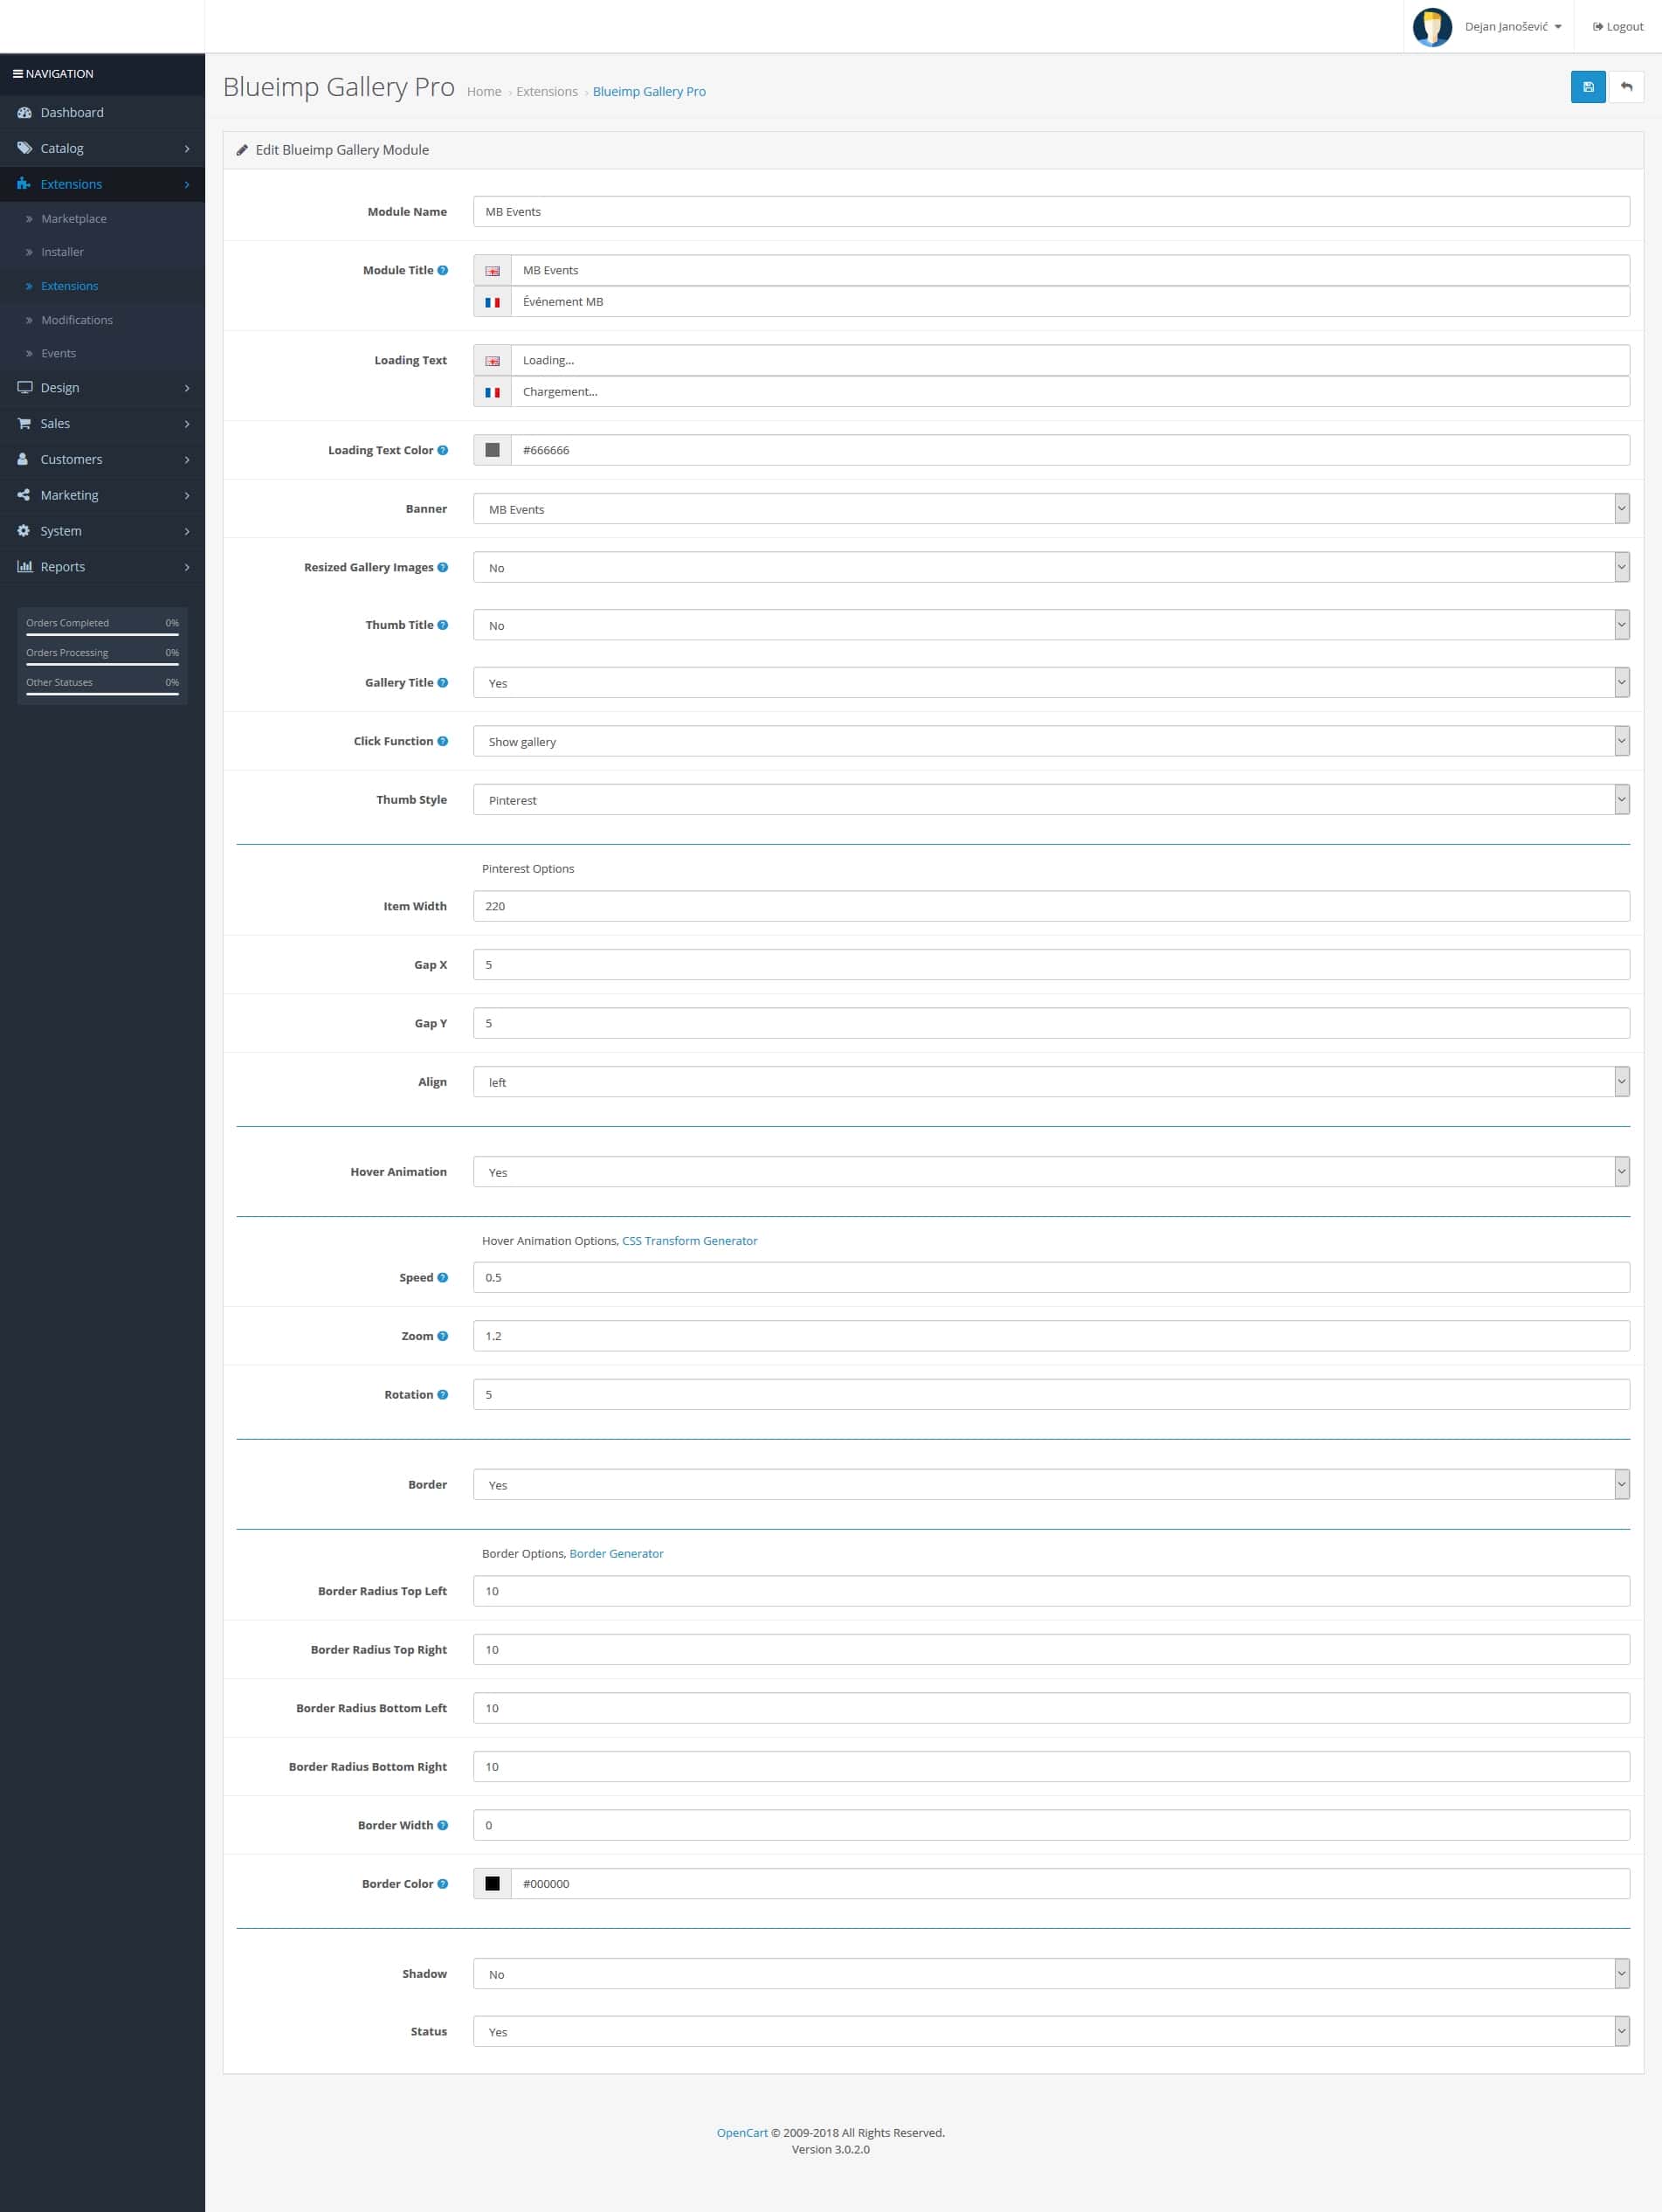This screenshot has height=2212, width=1662.
Task: Open Events in the sidebar
Action: pyautogui.click(x=58, y=354)
